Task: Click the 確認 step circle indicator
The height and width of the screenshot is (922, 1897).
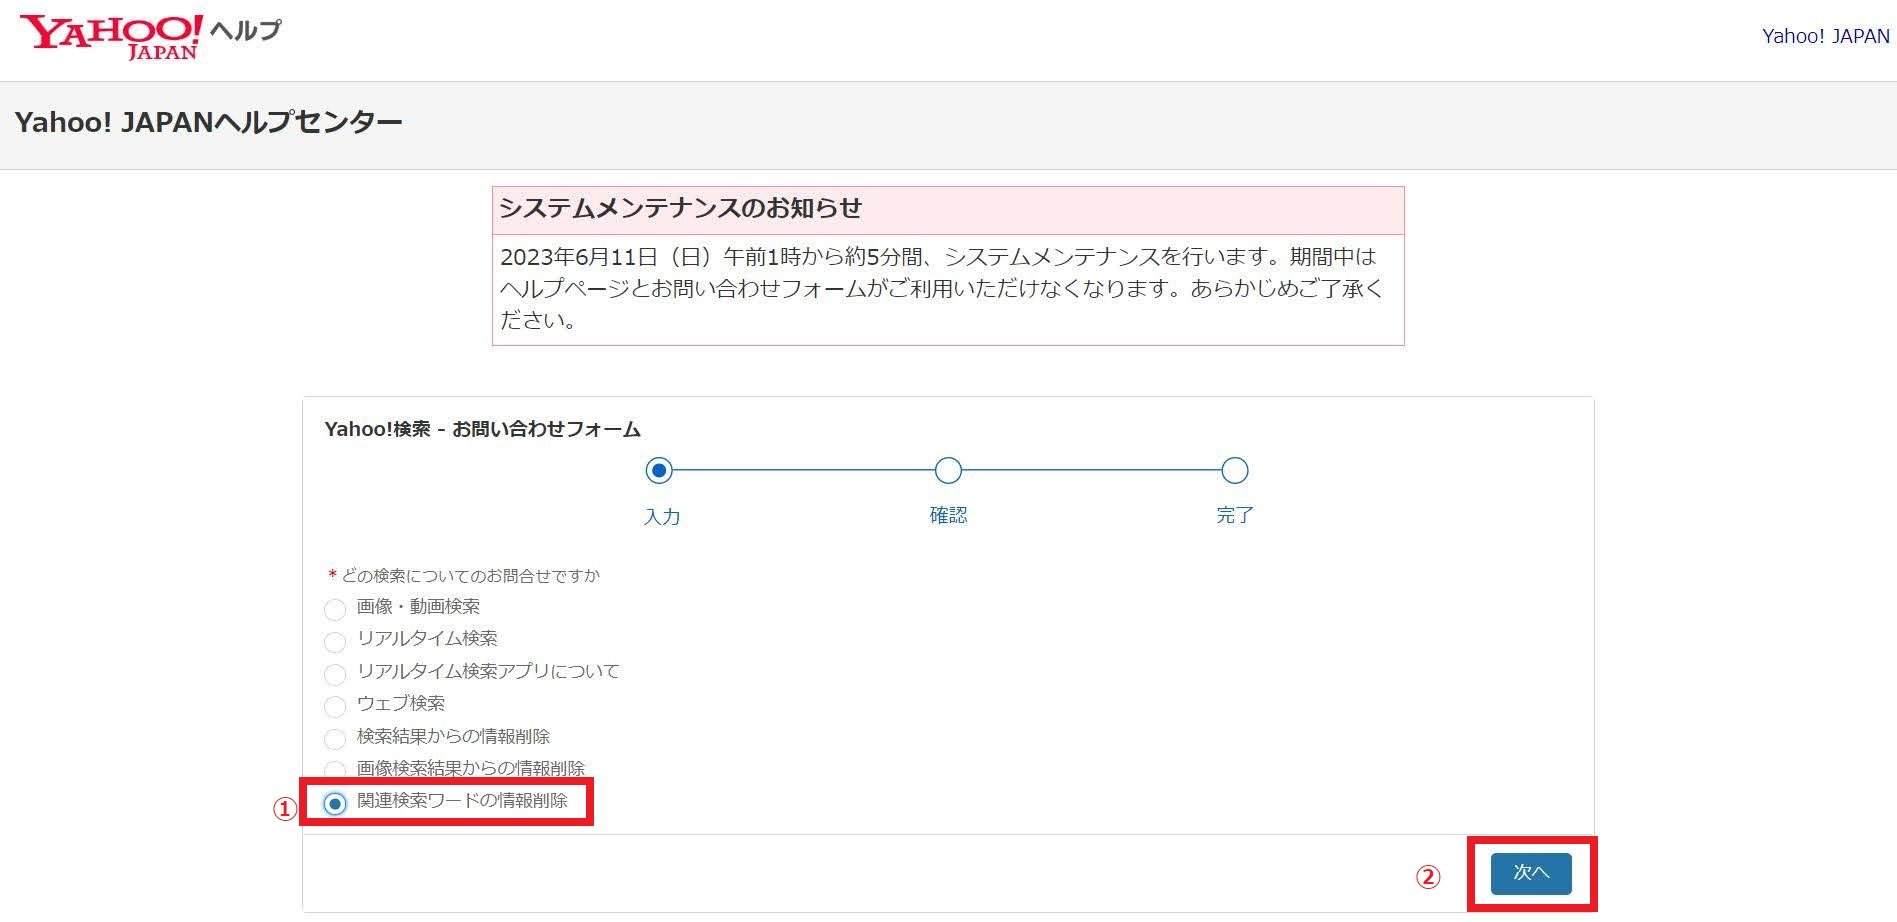Action: point(948,470)
